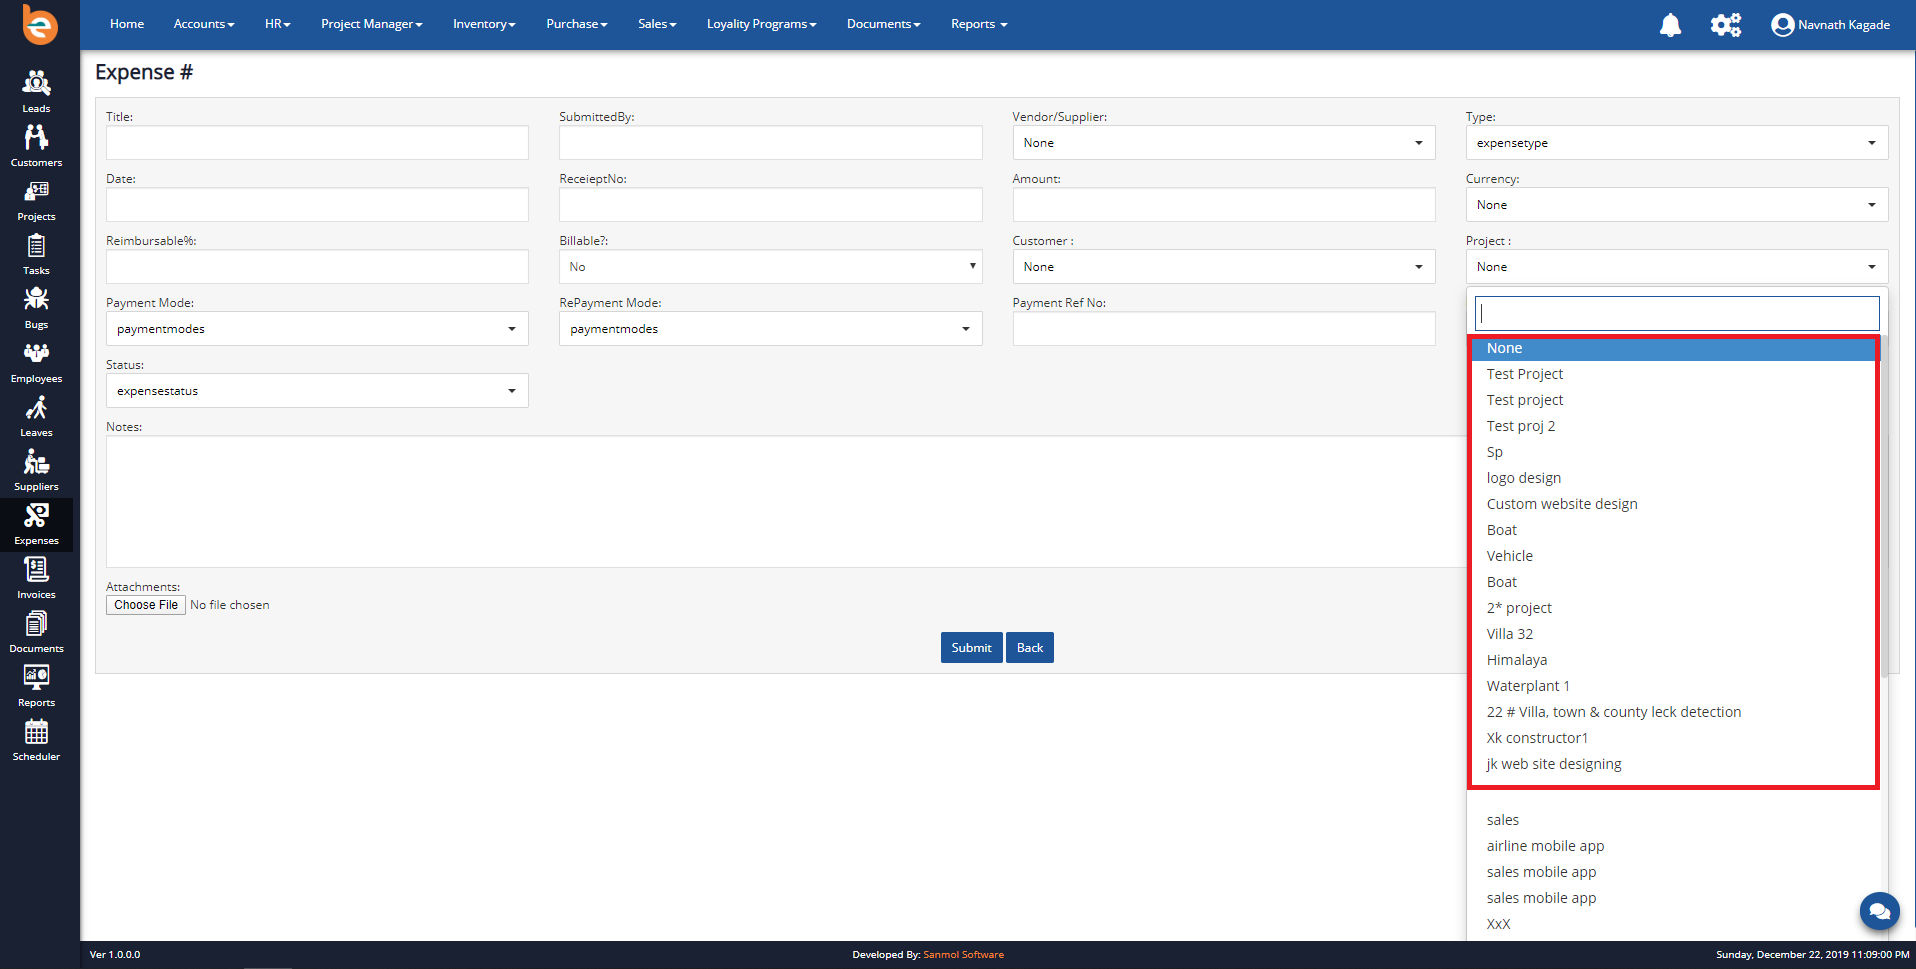Open the Currency dropdown
The height and width of the screenshot is (969, 1916).
click(1677, 205)
